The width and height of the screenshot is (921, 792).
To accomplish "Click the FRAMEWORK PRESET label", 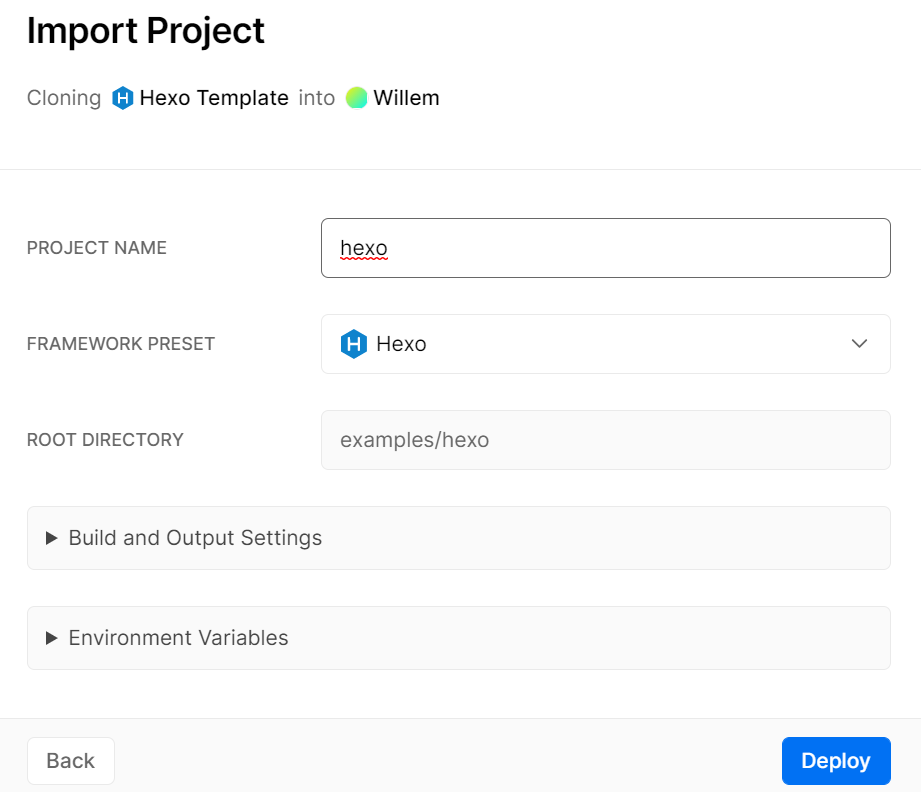I will point(121,344).
